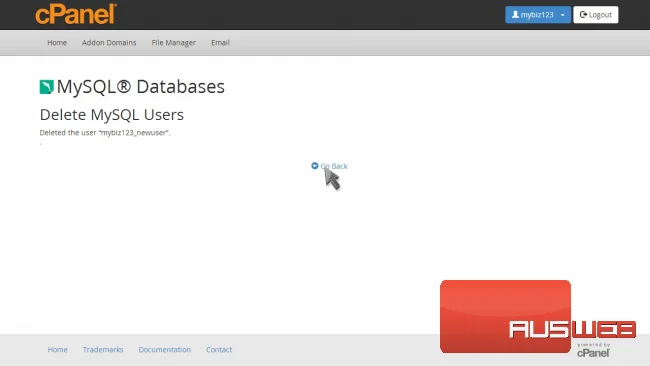Click the Delete MySQL Users heading
The image size is (650, 366).
[x=112, y=114]
